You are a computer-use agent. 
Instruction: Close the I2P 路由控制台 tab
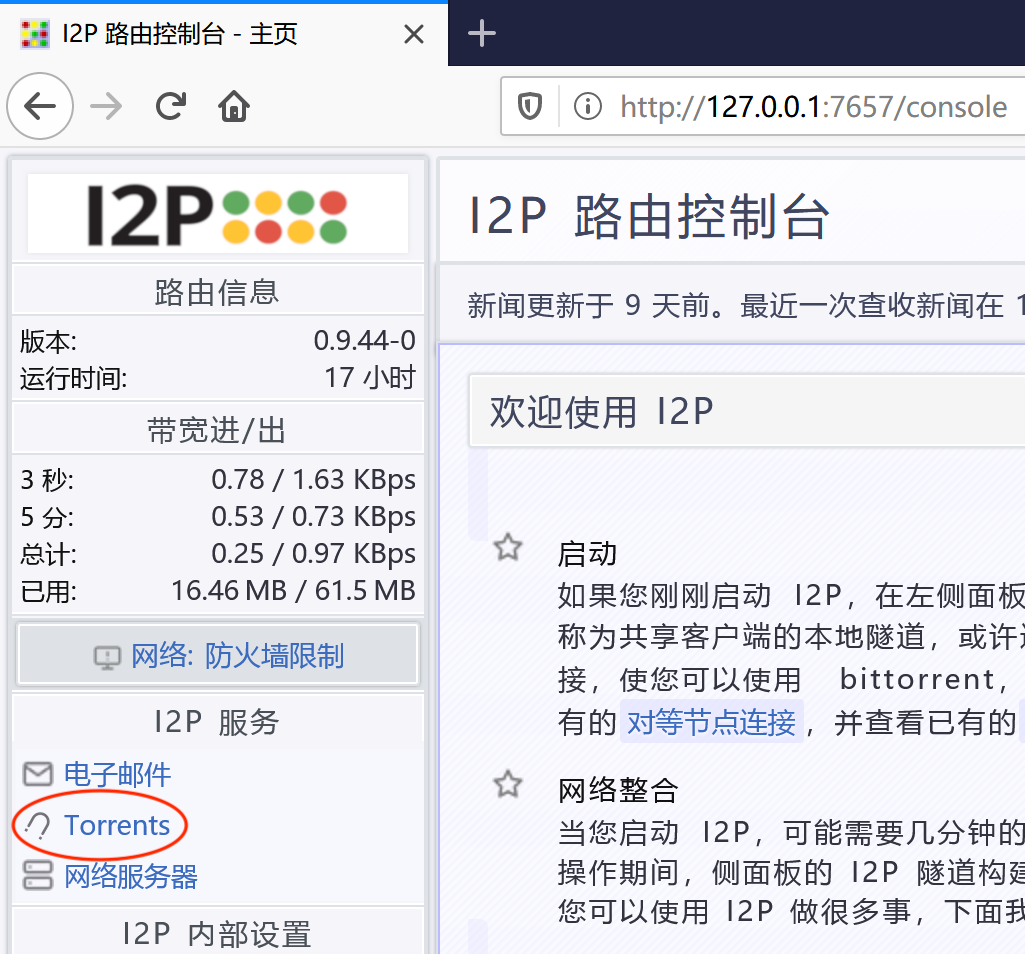(x=413, y=35)
